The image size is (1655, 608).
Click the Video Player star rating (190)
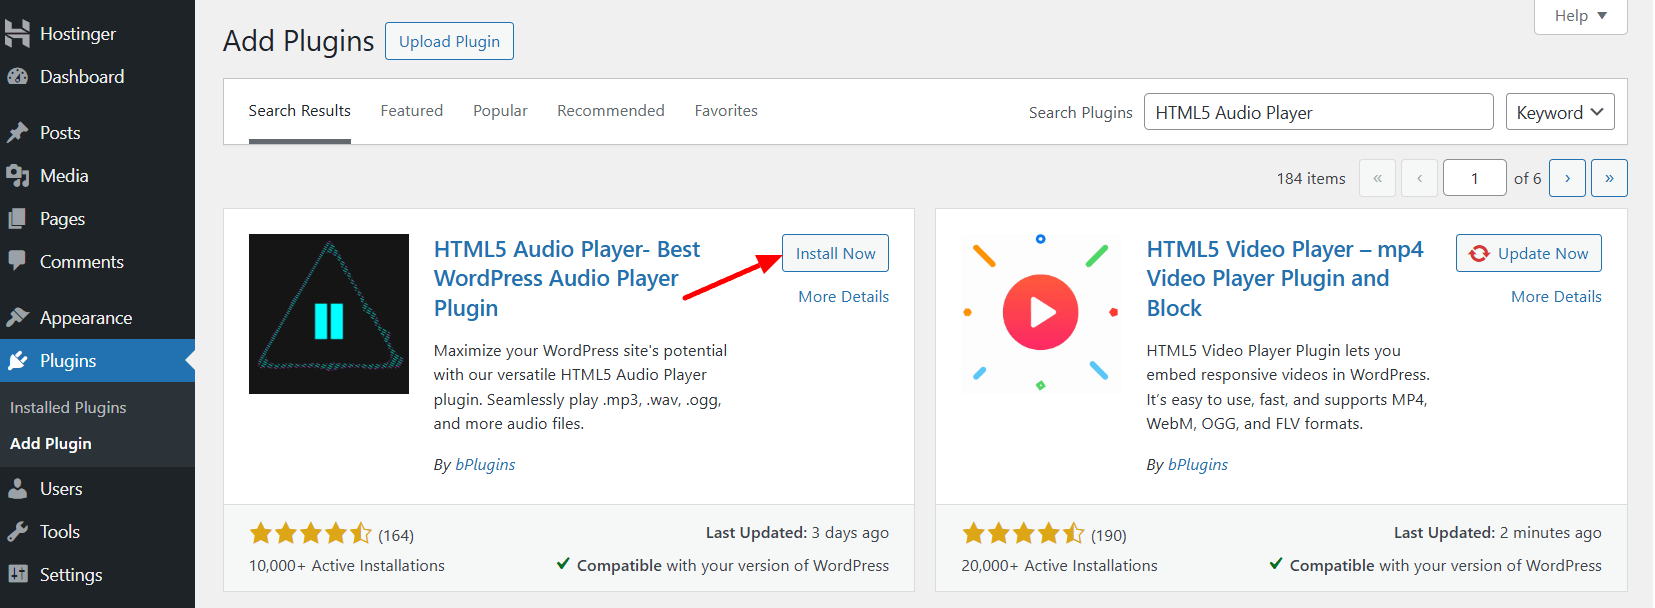point(1044,534)
